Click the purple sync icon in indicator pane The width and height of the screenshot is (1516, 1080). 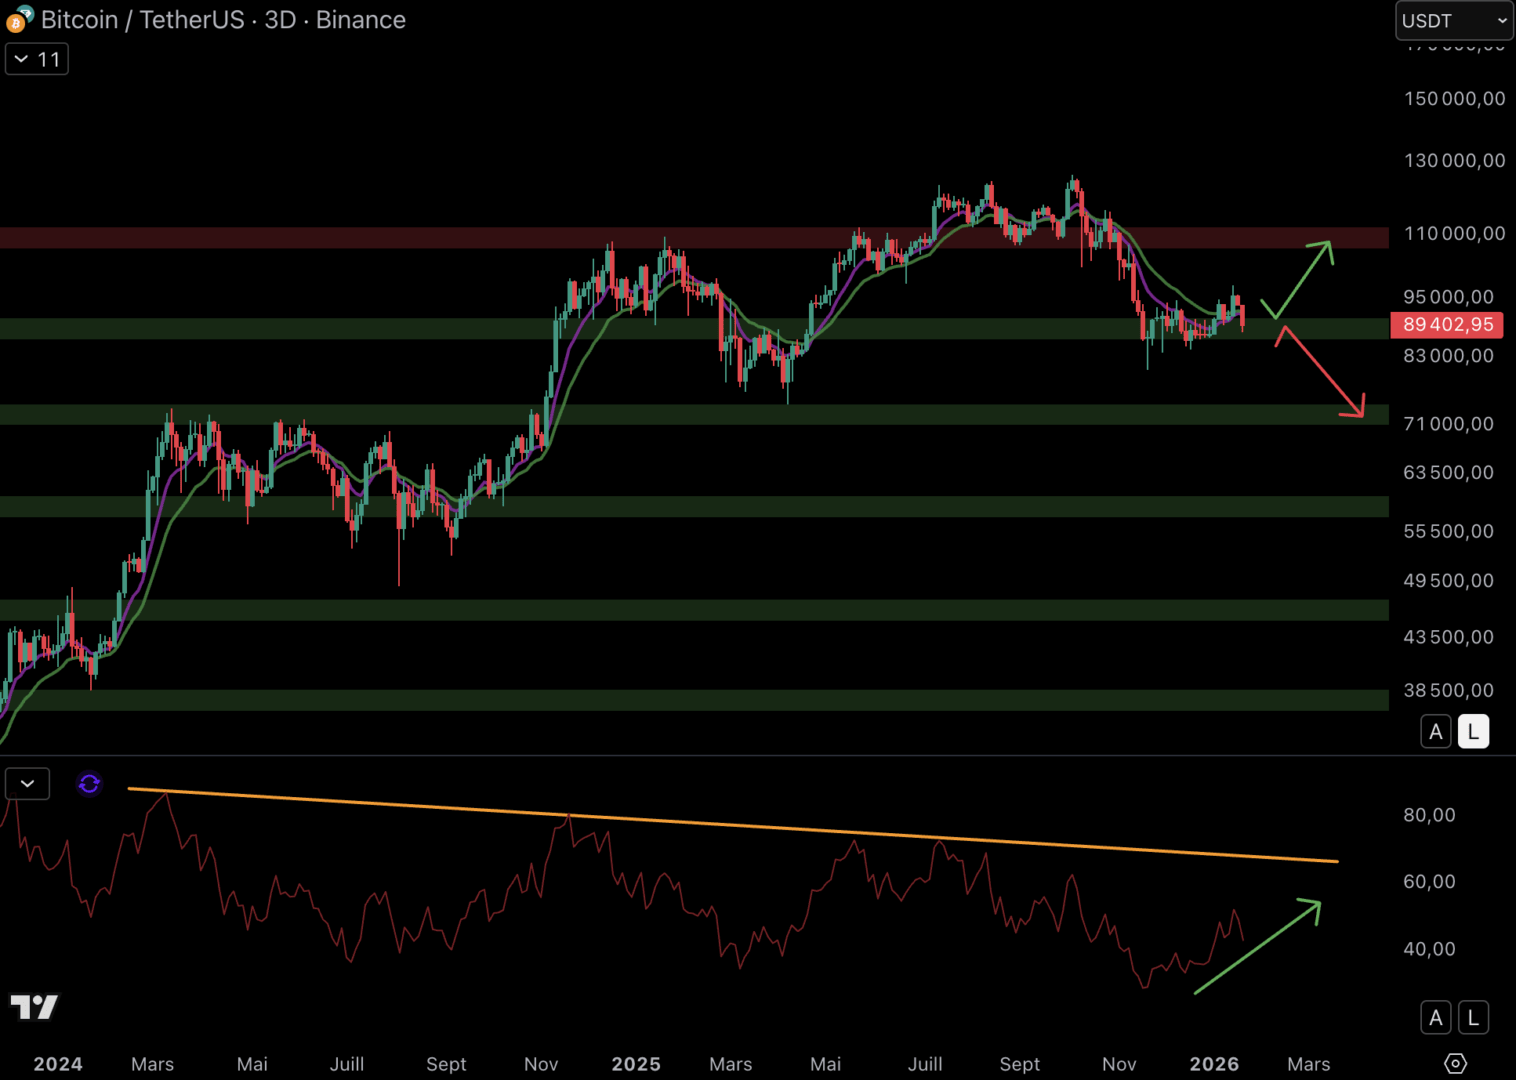tap(89, 784)
